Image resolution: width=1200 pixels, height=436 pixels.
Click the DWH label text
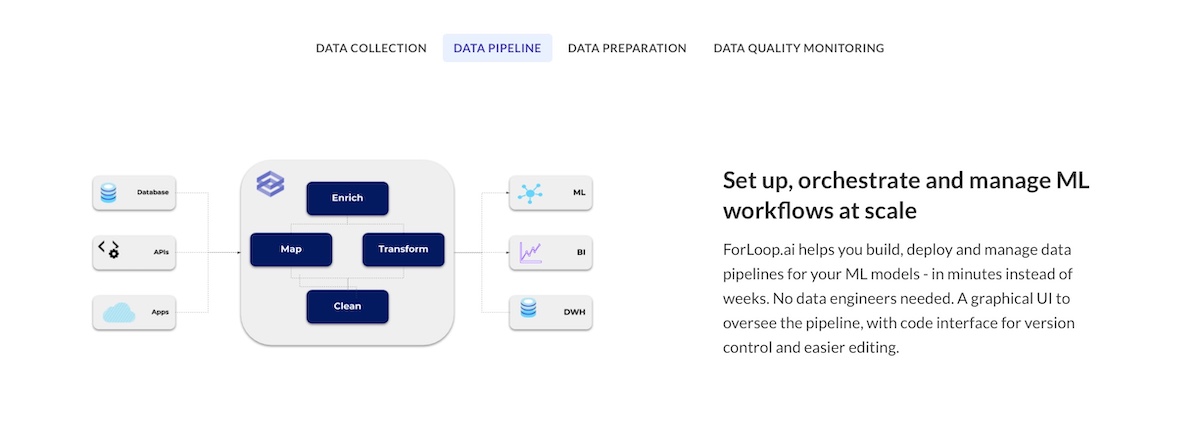click(x=574, y=312)
